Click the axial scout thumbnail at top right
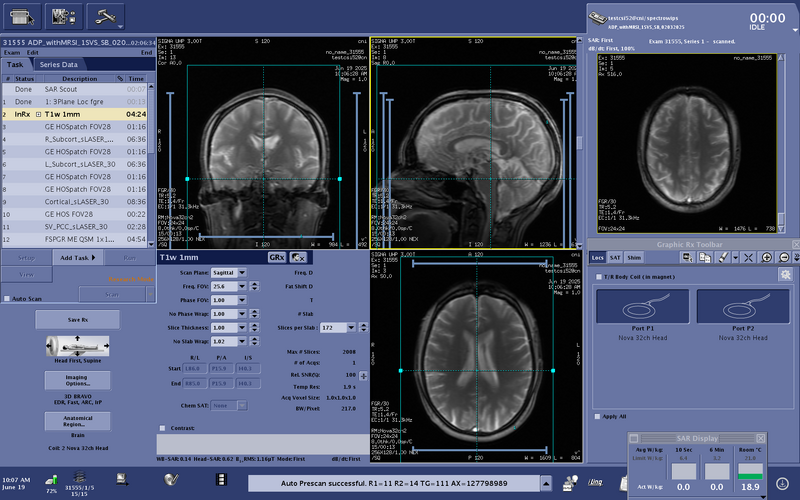The height and width of the screenshot is (500, 800). click(x=687, y=143)
